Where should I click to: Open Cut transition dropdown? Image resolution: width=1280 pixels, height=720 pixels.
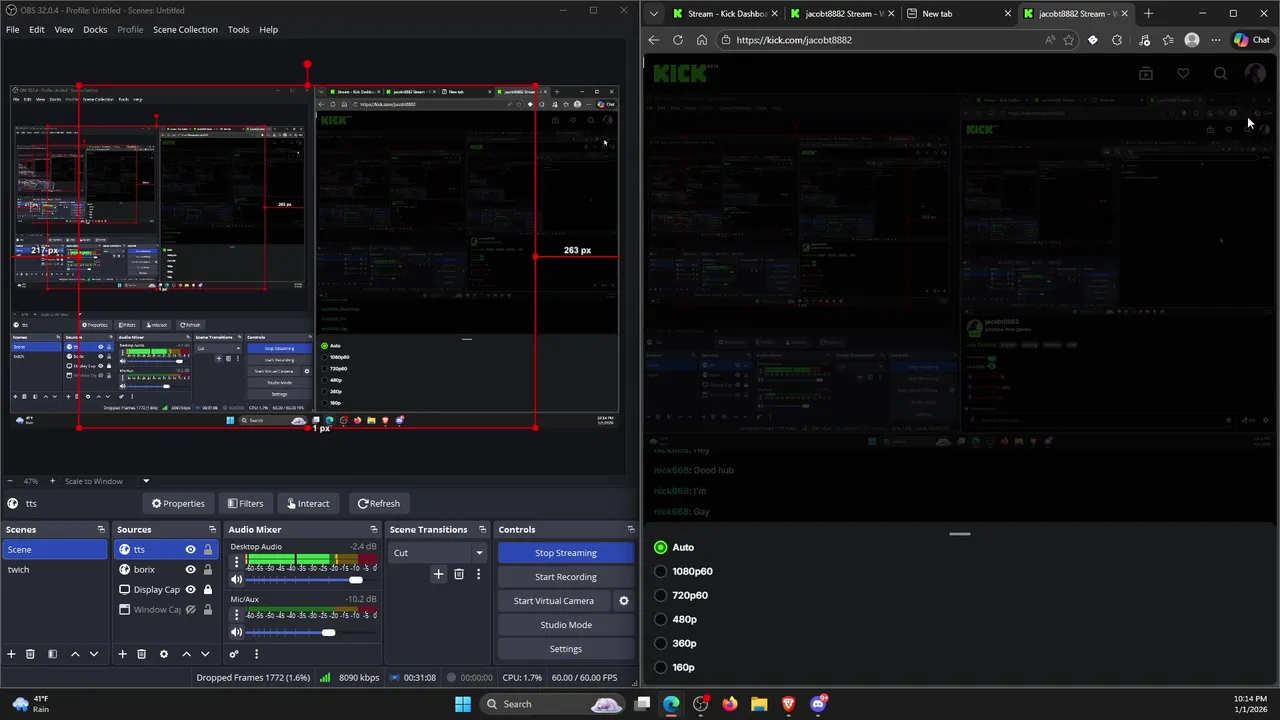tap(437, 553)
